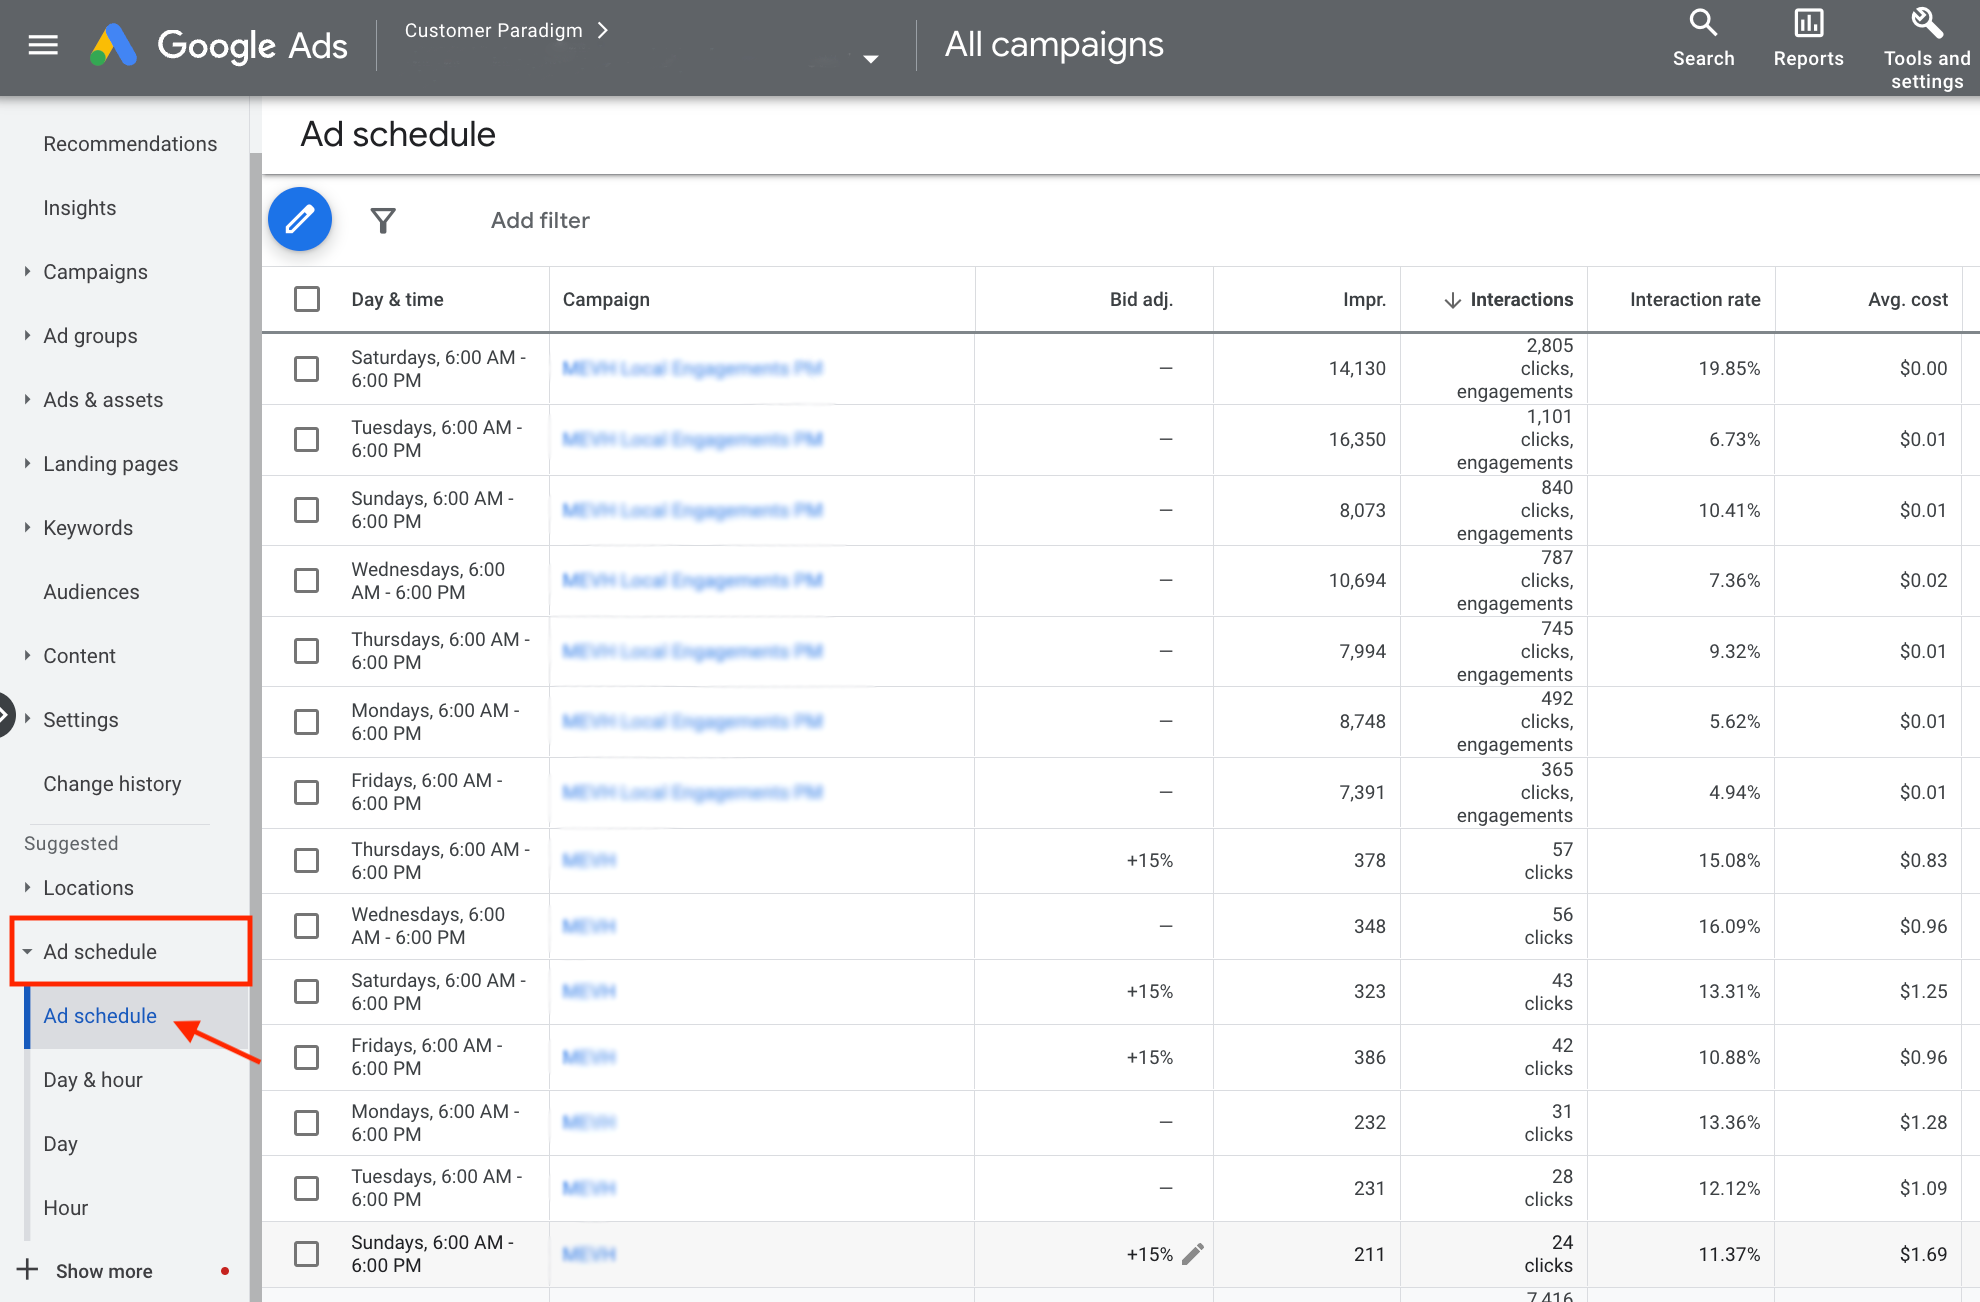Collapse the Ad schedule section
Screen dimensions: 1980x1302
point(29,951)
